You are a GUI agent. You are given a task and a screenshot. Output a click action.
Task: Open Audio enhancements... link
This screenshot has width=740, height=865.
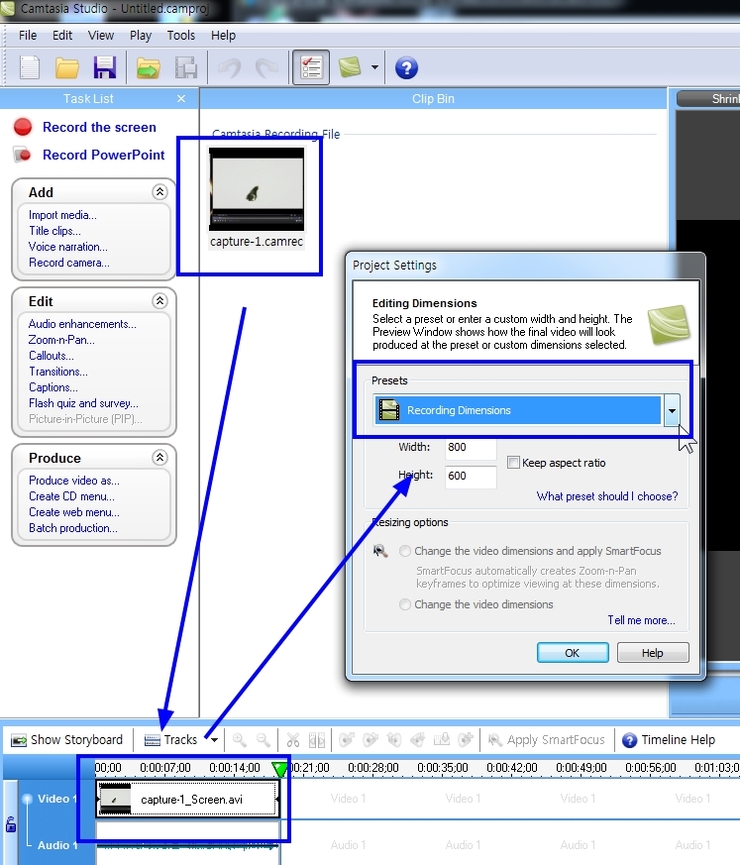(82, 324)
